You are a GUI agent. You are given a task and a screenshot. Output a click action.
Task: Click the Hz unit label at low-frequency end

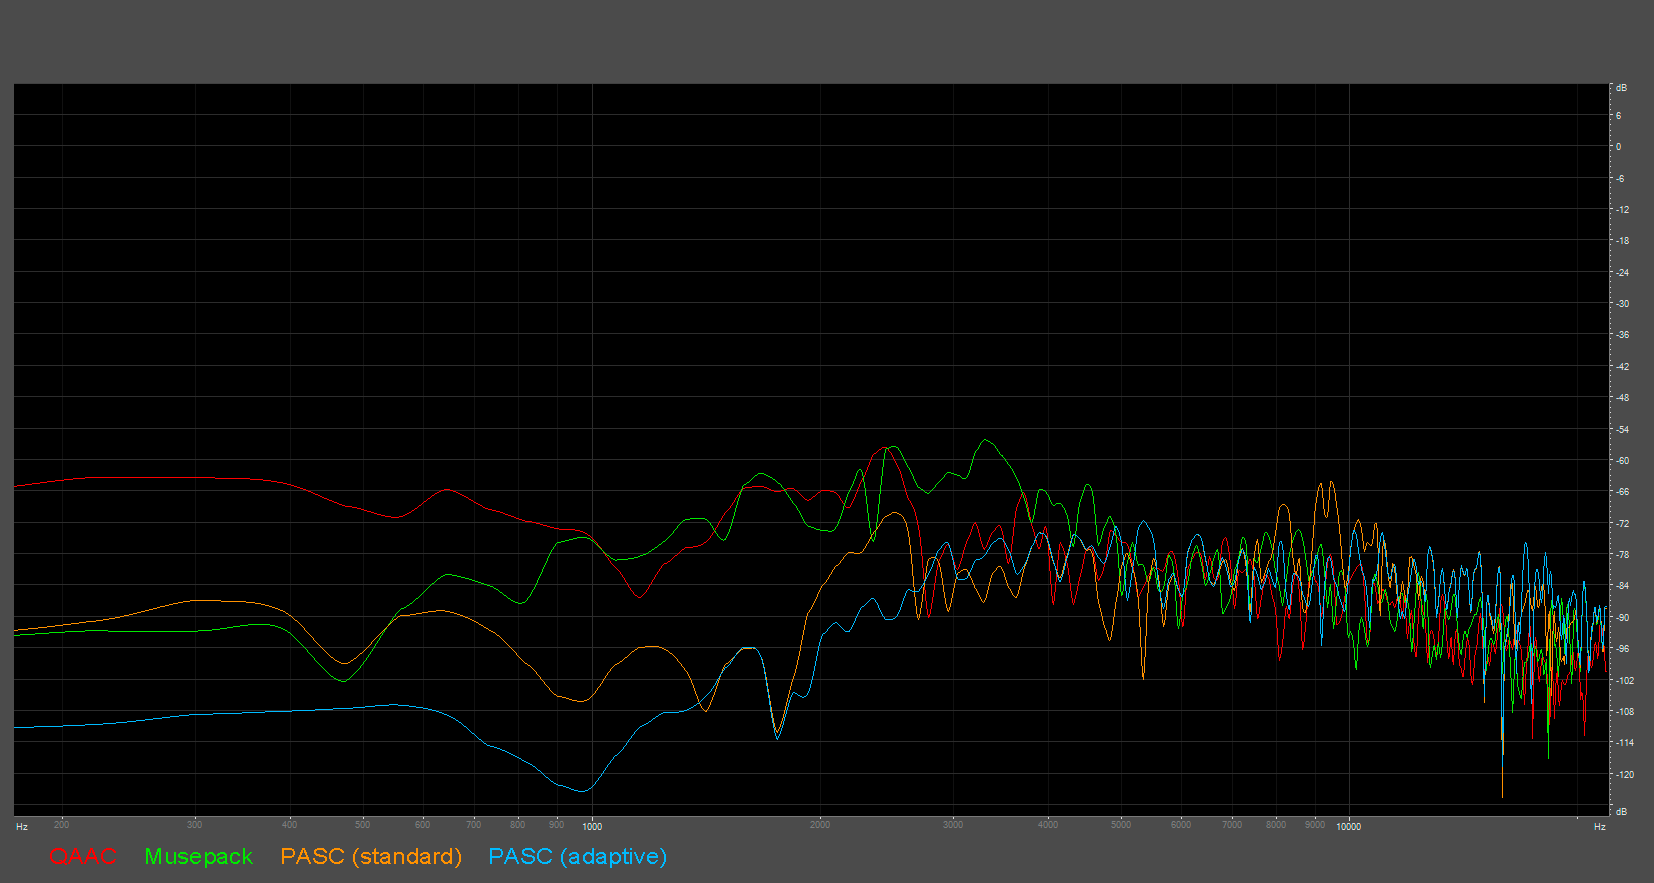pyautogui.click(x=22, y=826)
